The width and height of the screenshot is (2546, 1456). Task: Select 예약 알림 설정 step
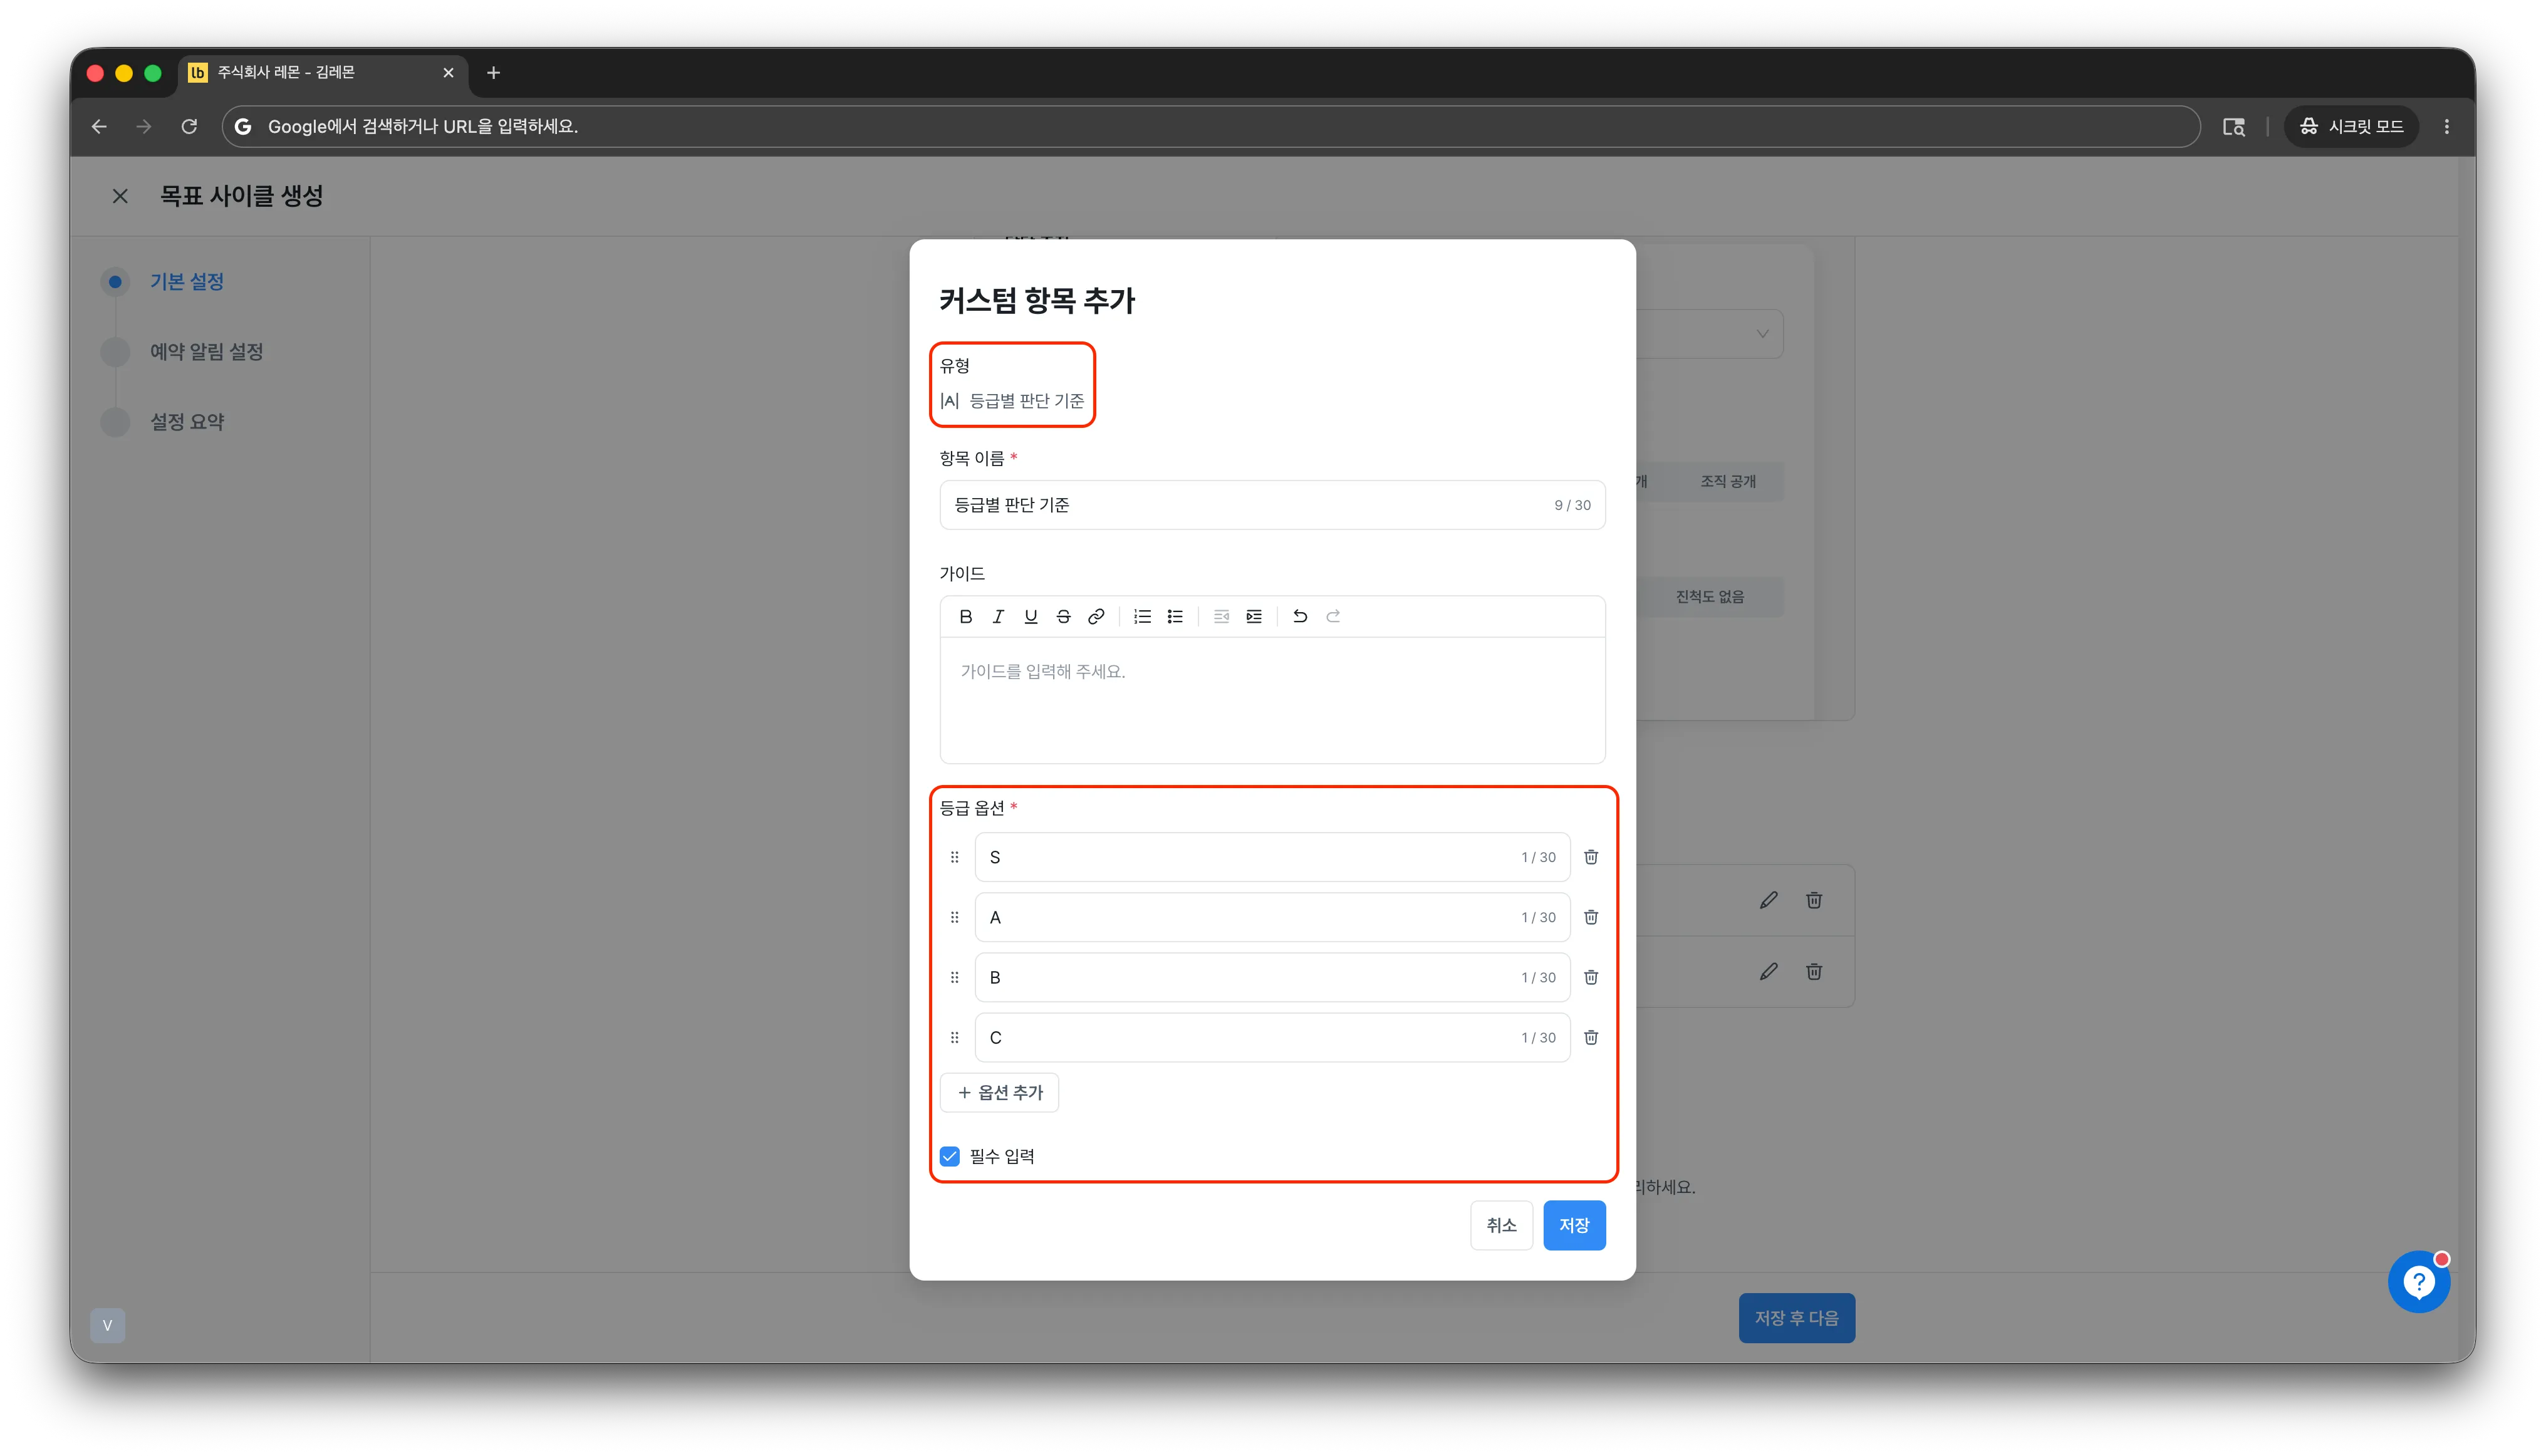pos(207,352)
